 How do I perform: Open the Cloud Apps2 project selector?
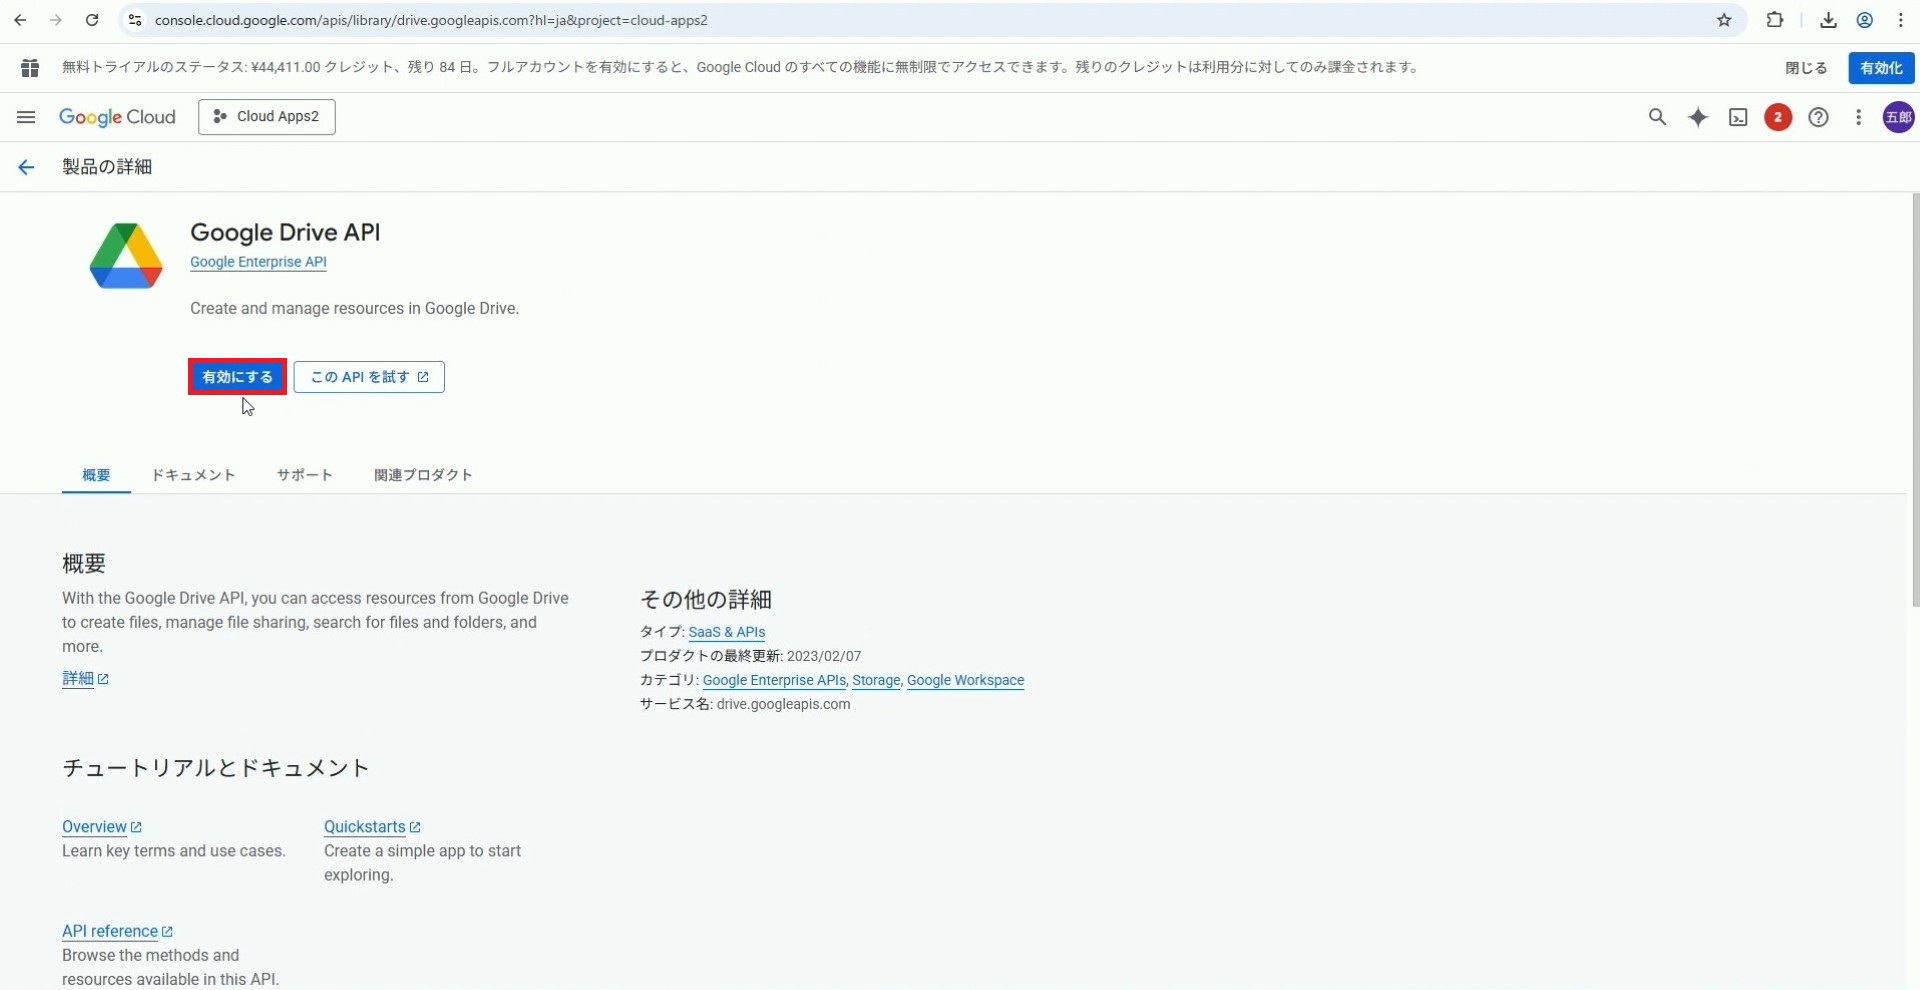click(267, 117)
